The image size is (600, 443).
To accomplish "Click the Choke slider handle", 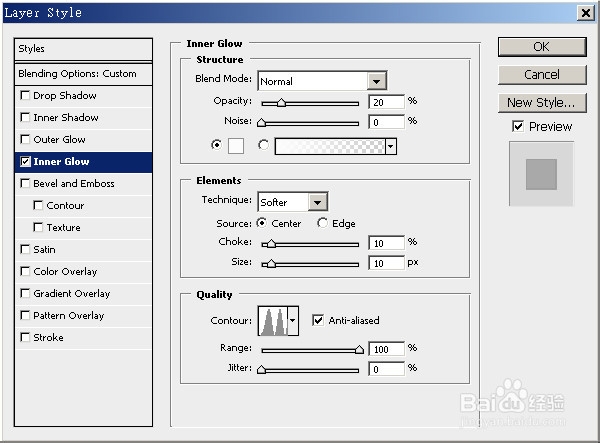I will pos(271,244).
